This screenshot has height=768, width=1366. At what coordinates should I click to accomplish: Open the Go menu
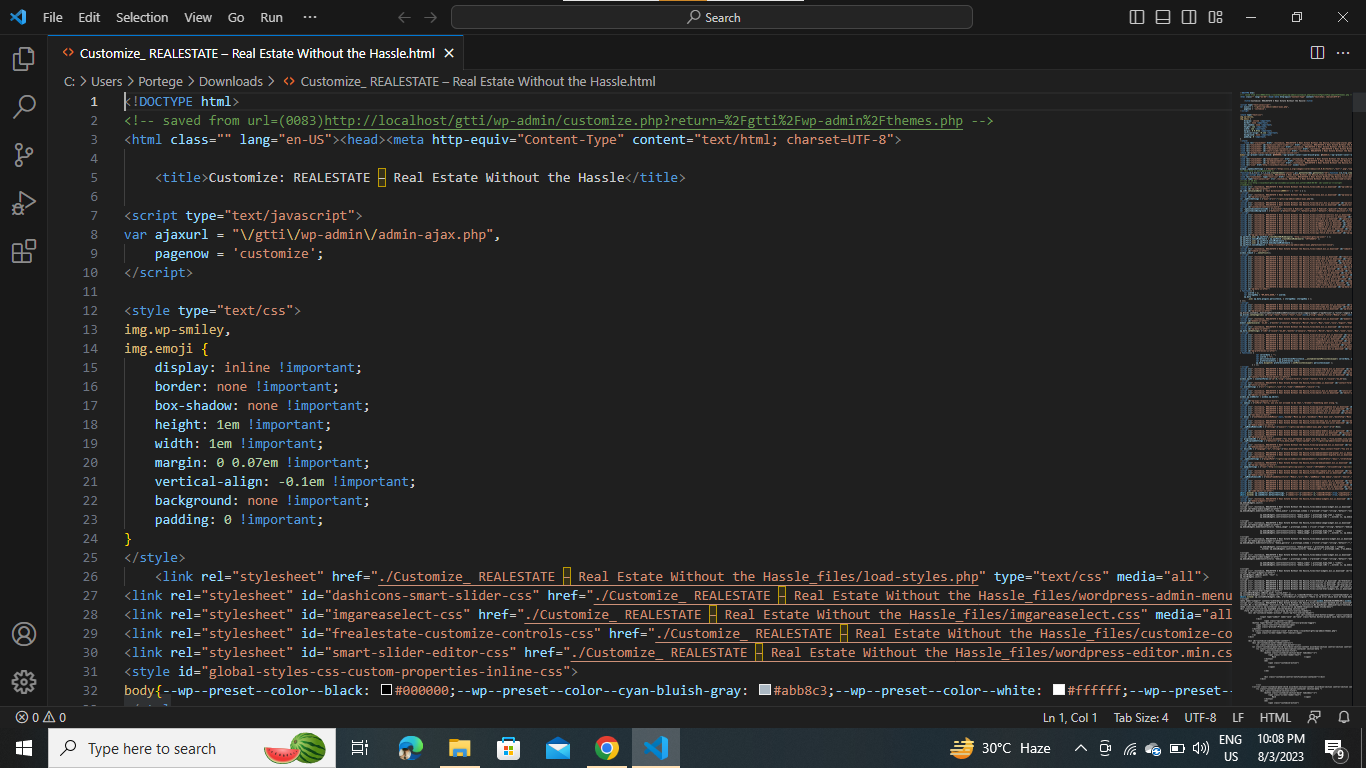[236, 17]
